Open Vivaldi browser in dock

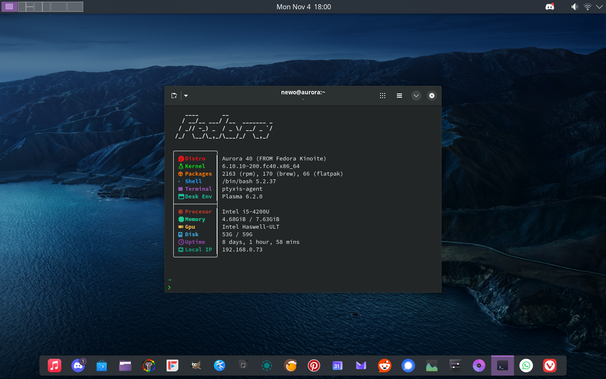coord(550,365)
